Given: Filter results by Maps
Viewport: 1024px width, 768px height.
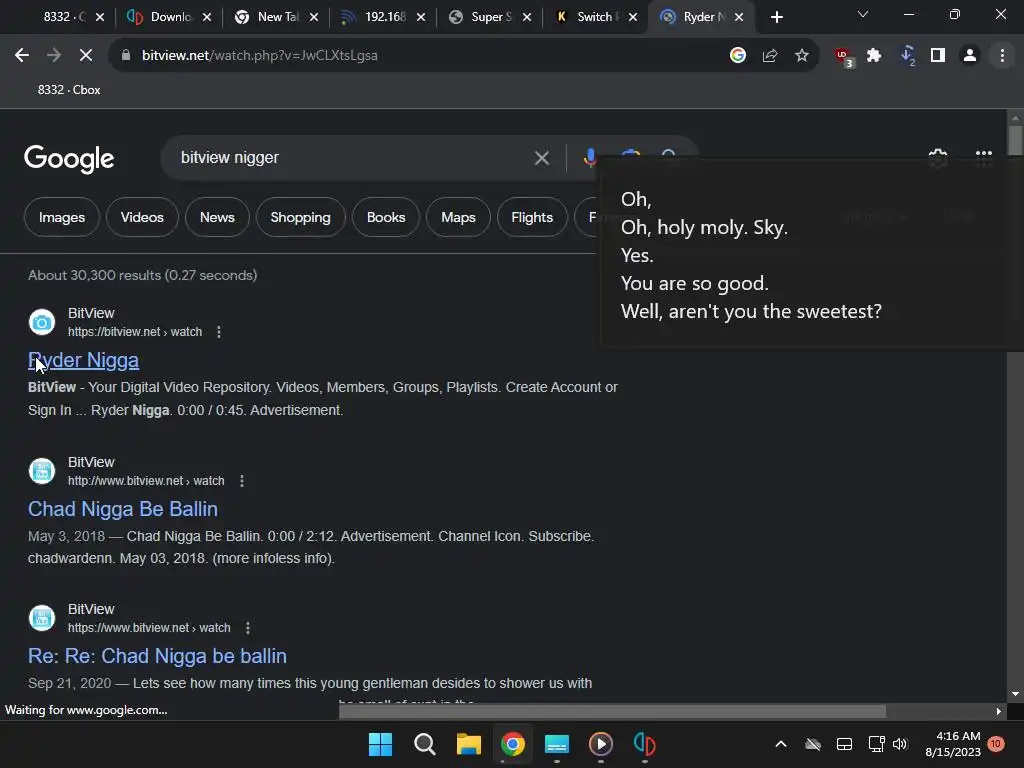Looking at the screenshot, I should click(x=458, y=217).
